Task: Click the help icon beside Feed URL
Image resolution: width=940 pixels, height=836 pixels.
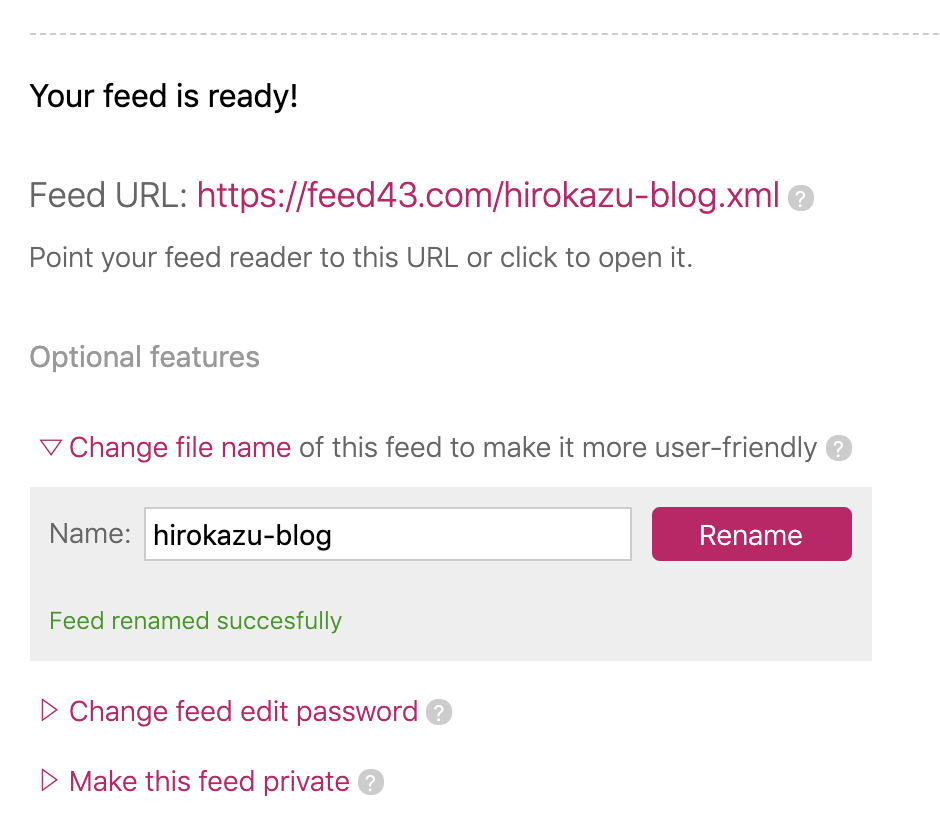Action: (800, 198)
